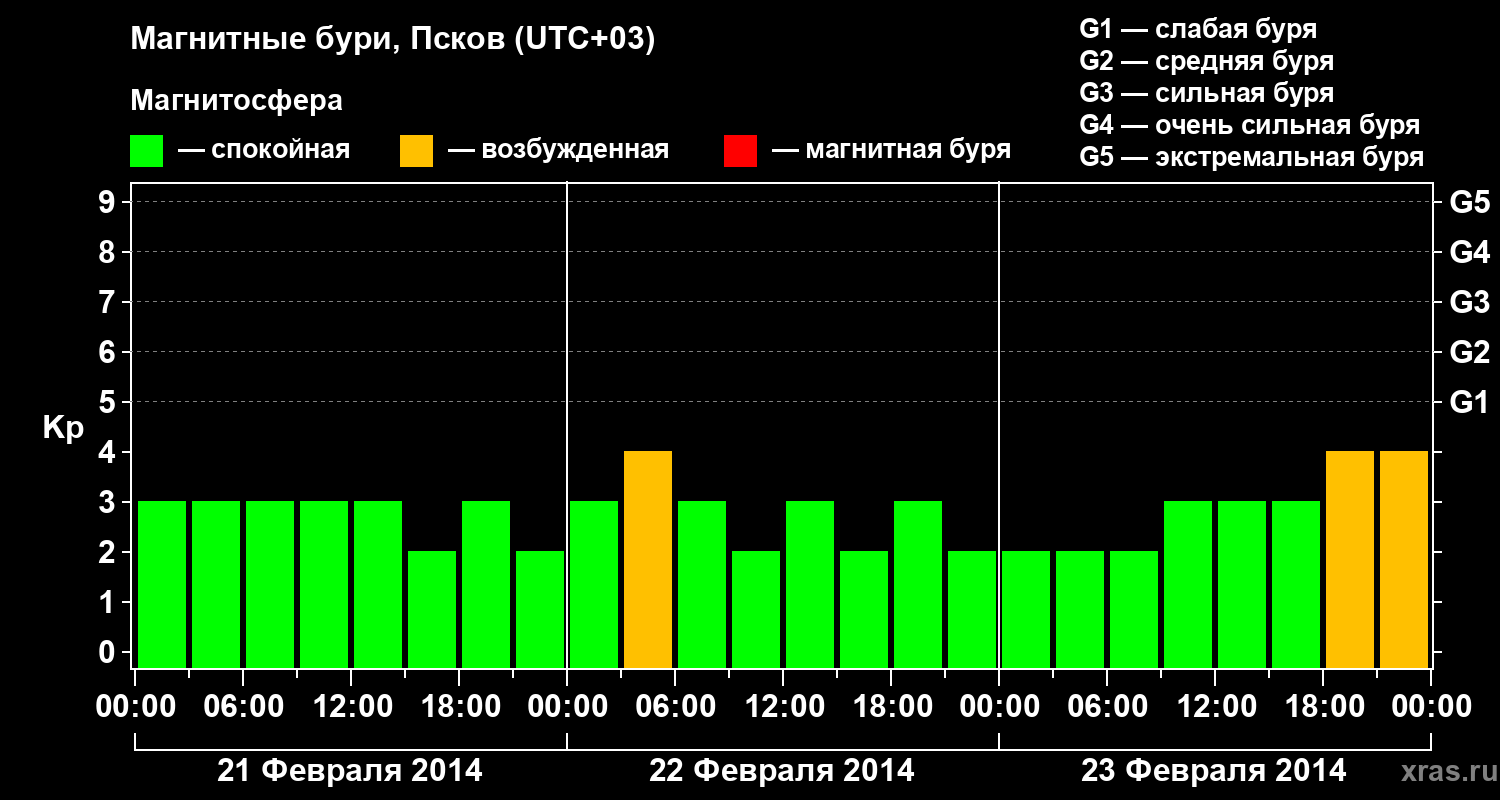The image size is (1500, 800).
Task: Click the red 'магнитная буря' legend swatch
Action: point(740,151)
